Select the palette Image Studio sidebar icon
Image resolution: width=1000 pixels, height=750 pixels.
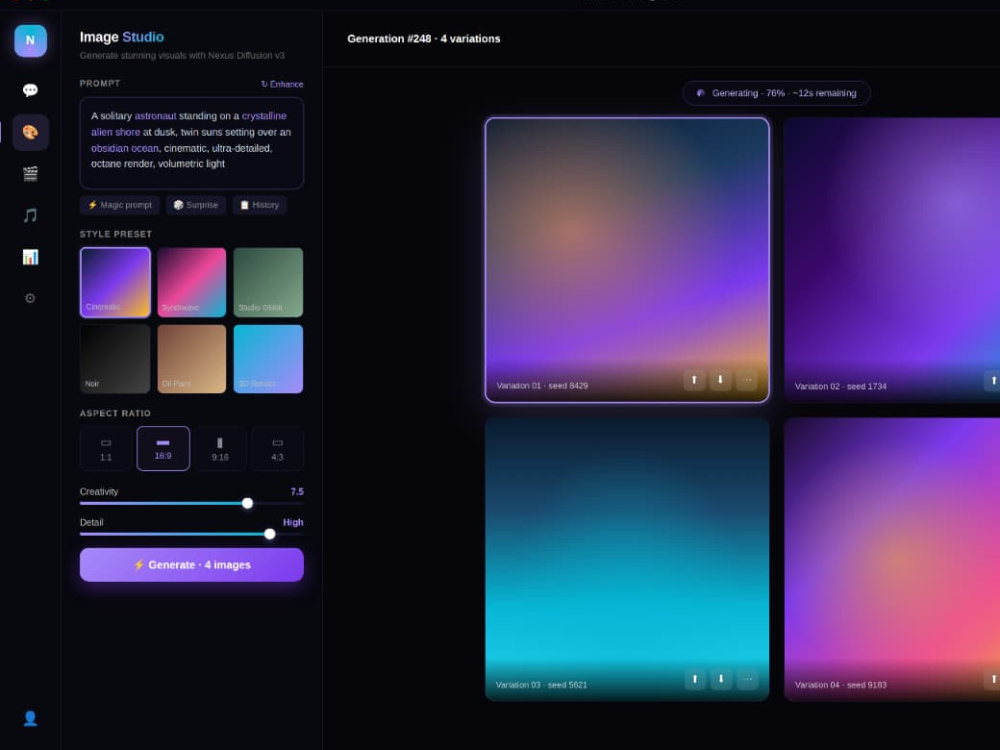point(30,132)
